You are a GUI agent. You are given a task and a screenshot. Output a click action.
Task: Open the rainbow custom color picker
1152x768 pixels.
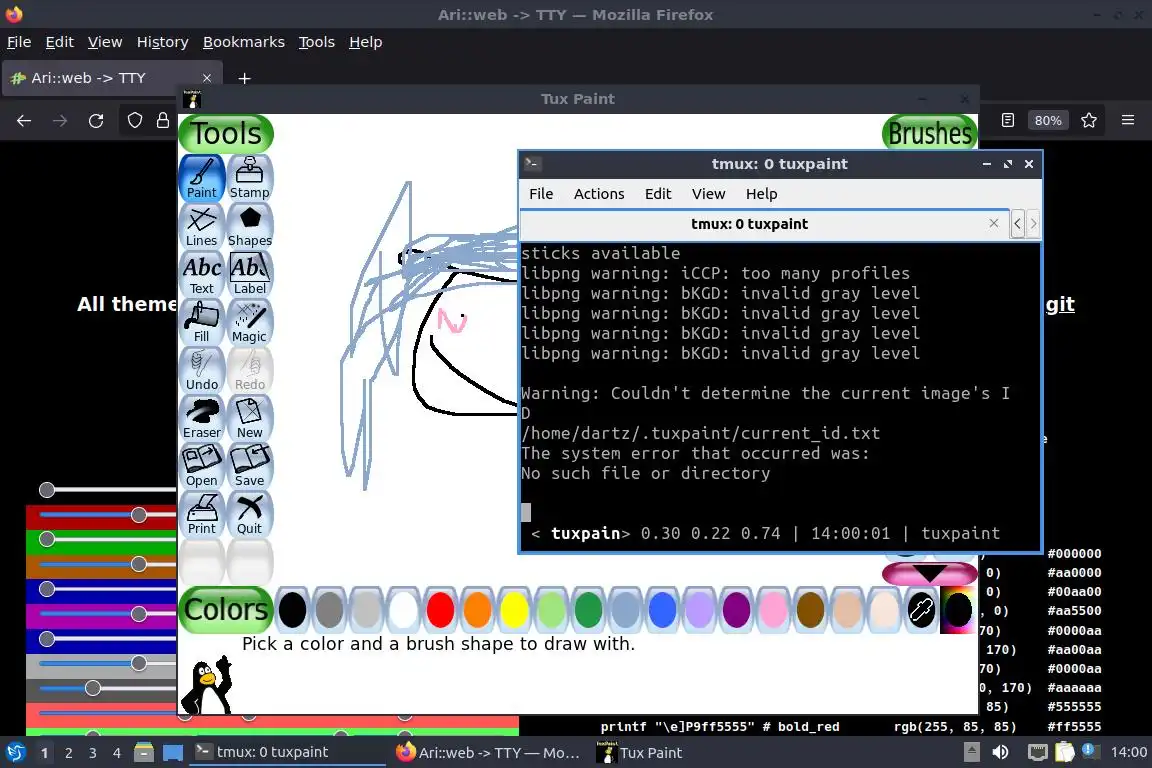click(x=958, y=610)
